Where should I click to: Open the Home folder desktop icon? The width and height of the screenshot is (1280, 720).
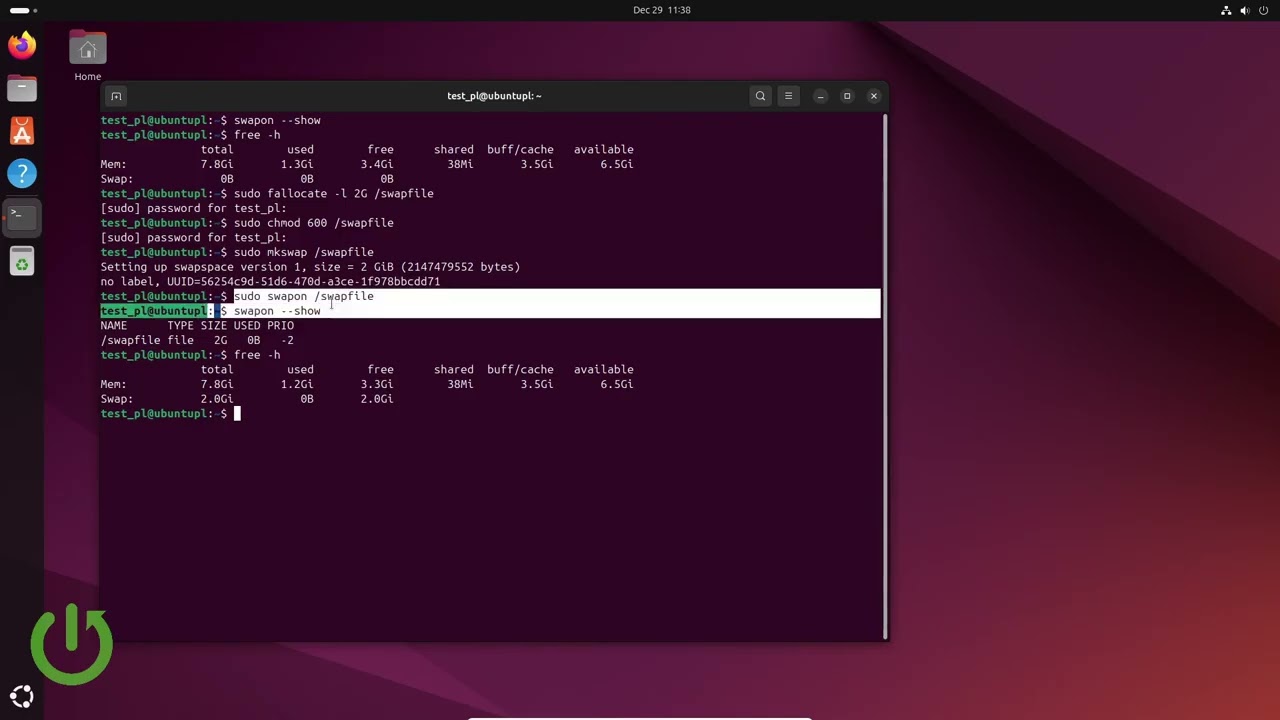[88, 48]
